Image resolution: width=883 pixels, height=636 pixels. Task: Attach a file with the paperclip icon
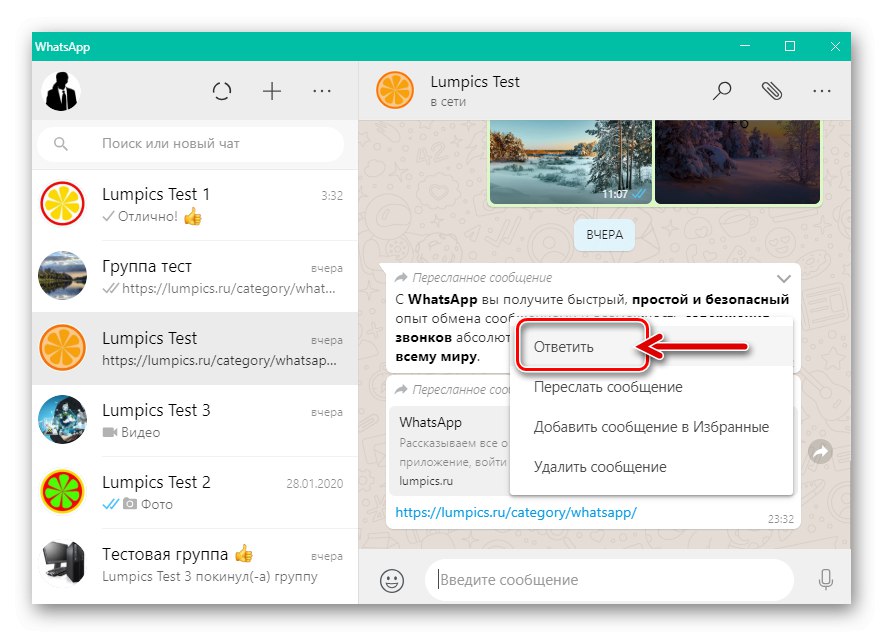(772, 90)
